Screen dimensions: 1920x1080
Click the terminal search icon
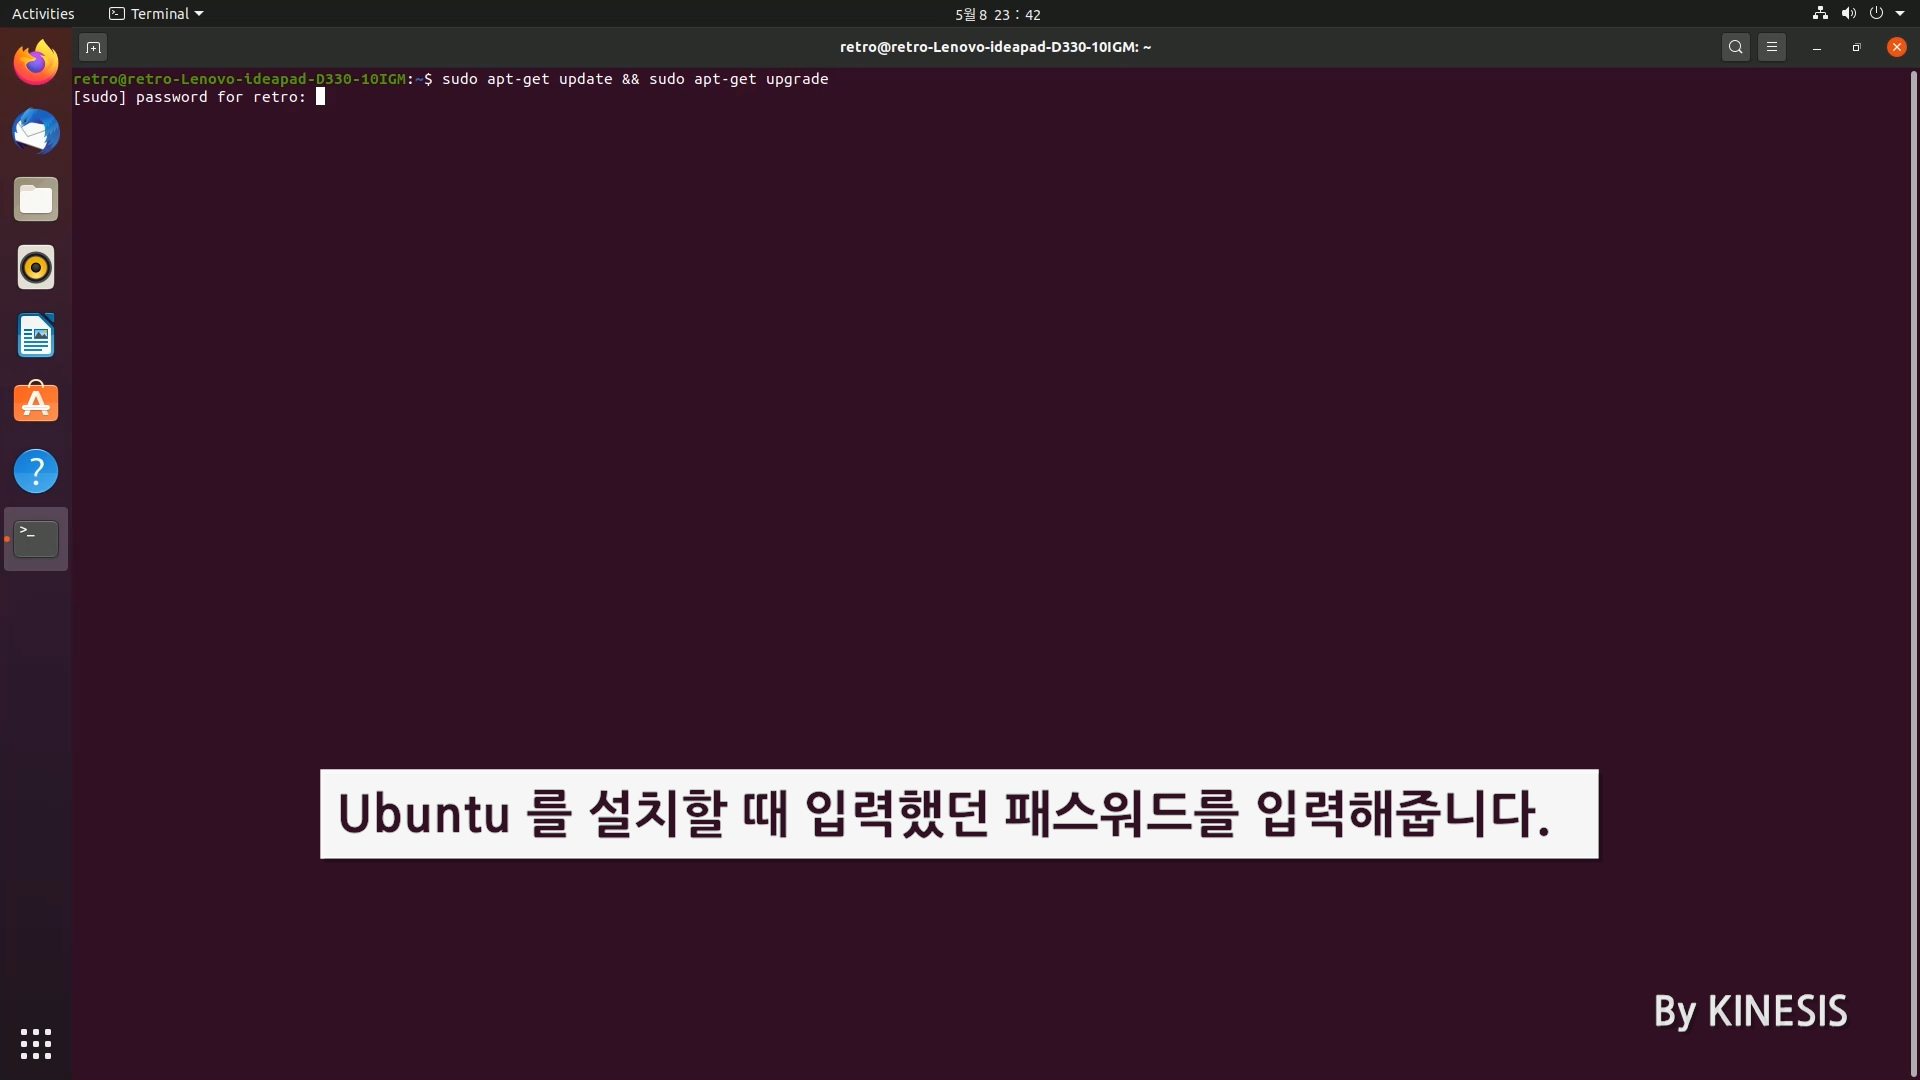coord(1736,47)
